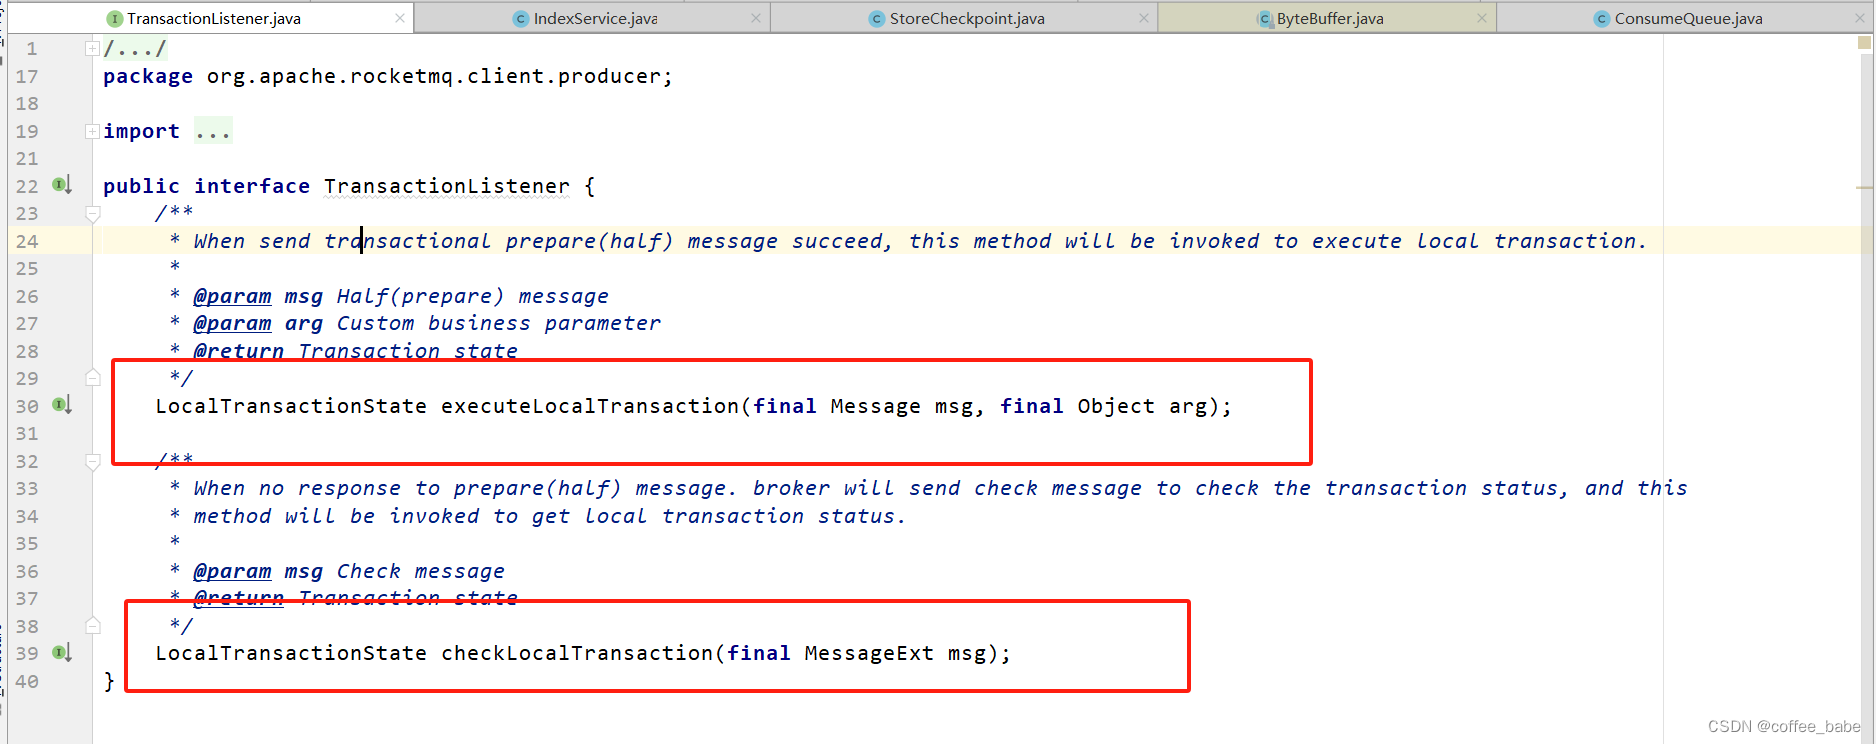The height and width of the screenshot is (744, 1876).
Task: Click the @param tag for arg on line 27
Action: click(x=232, y=323)
